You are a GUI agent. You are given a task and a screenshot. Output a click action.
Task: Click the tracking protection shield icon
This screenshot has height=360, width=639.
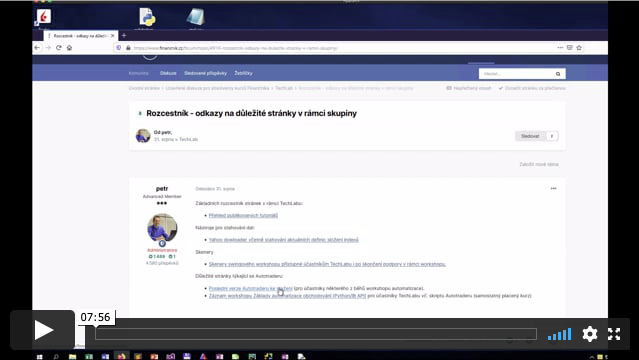119,48
